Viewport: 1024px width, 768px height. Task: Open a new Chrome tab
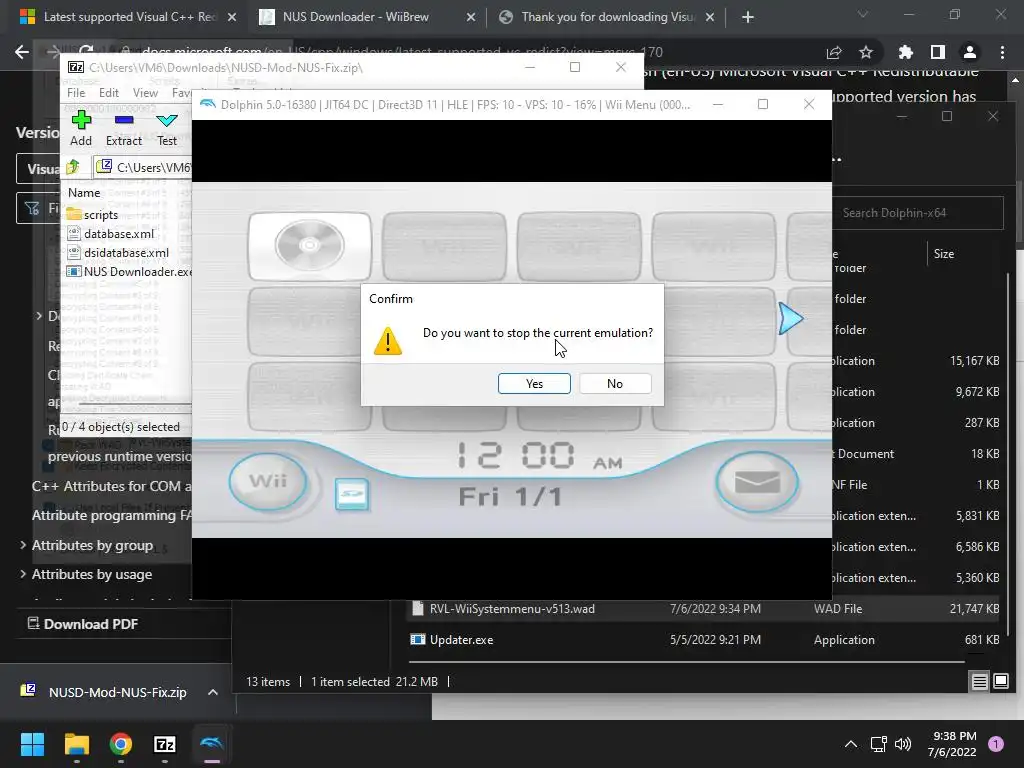point(748,17)
